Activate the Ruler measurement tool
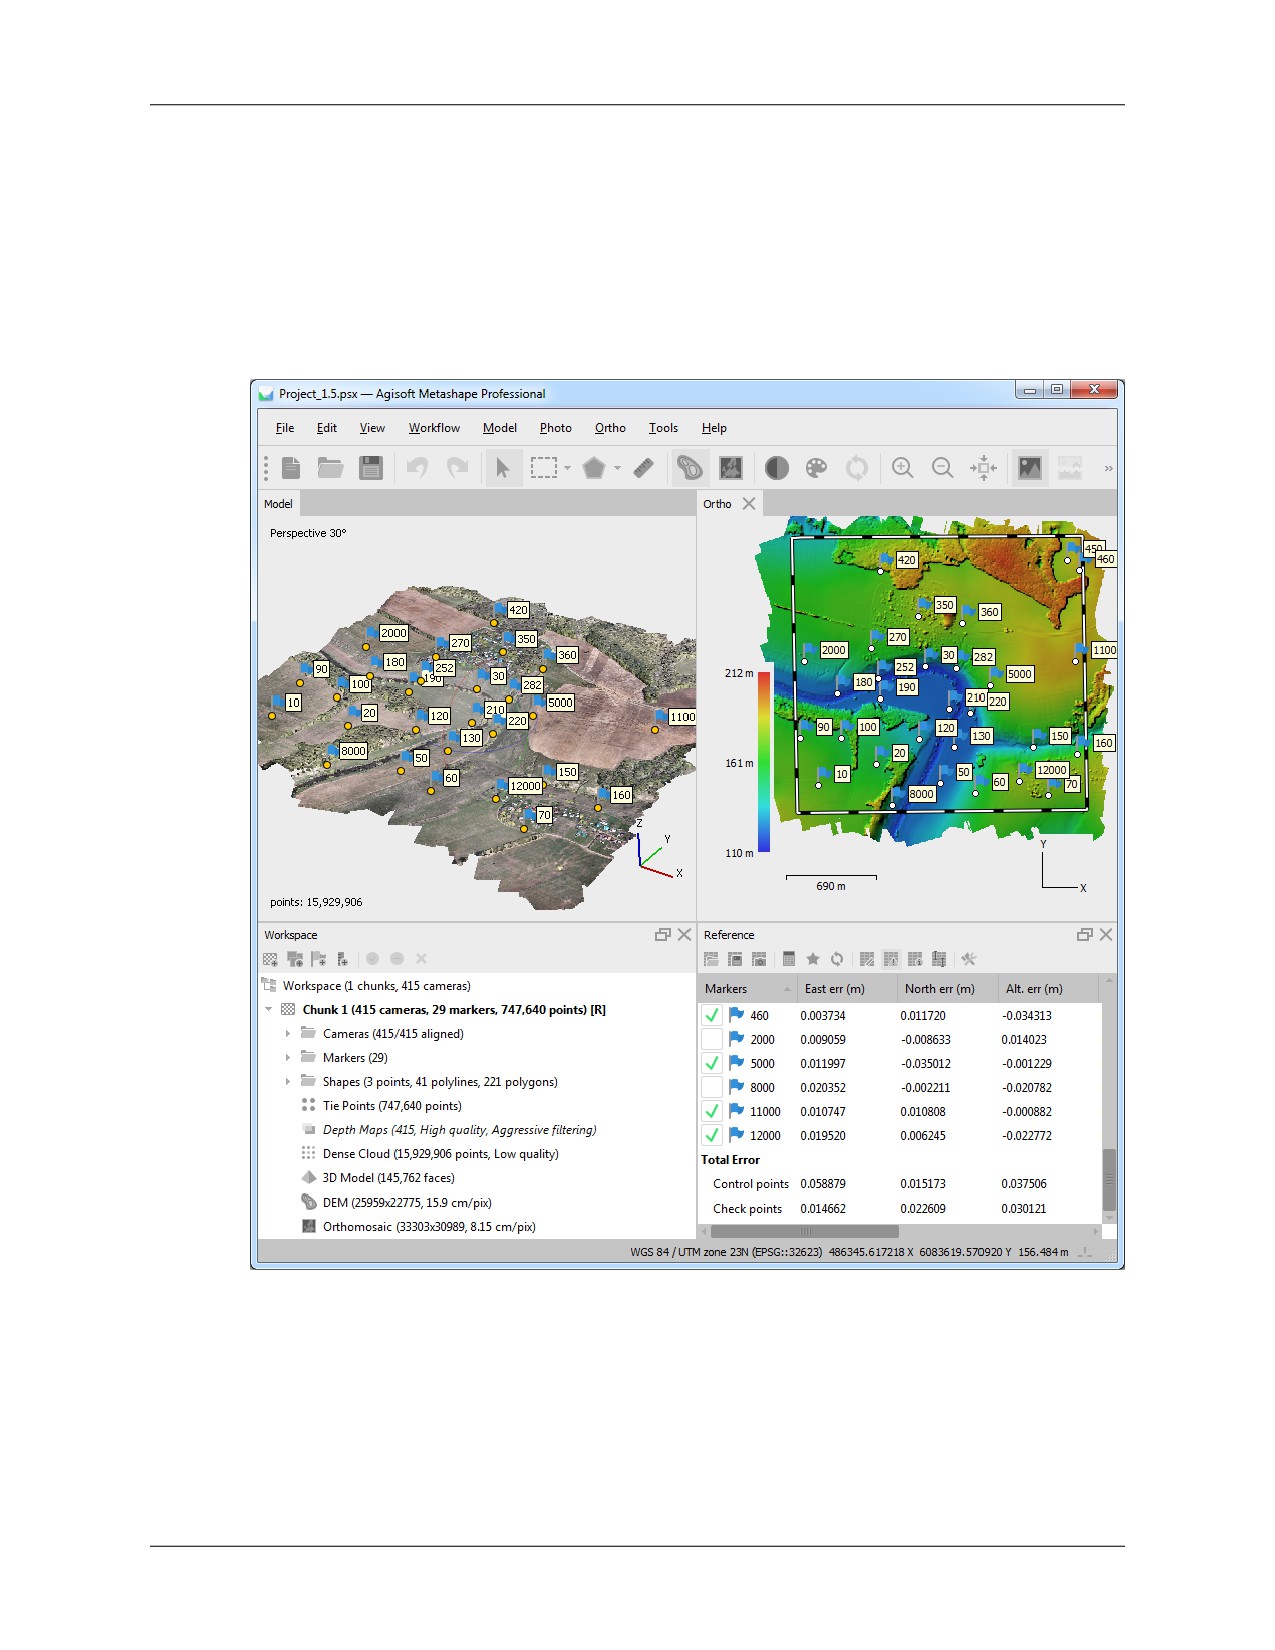 pos(643,468)
